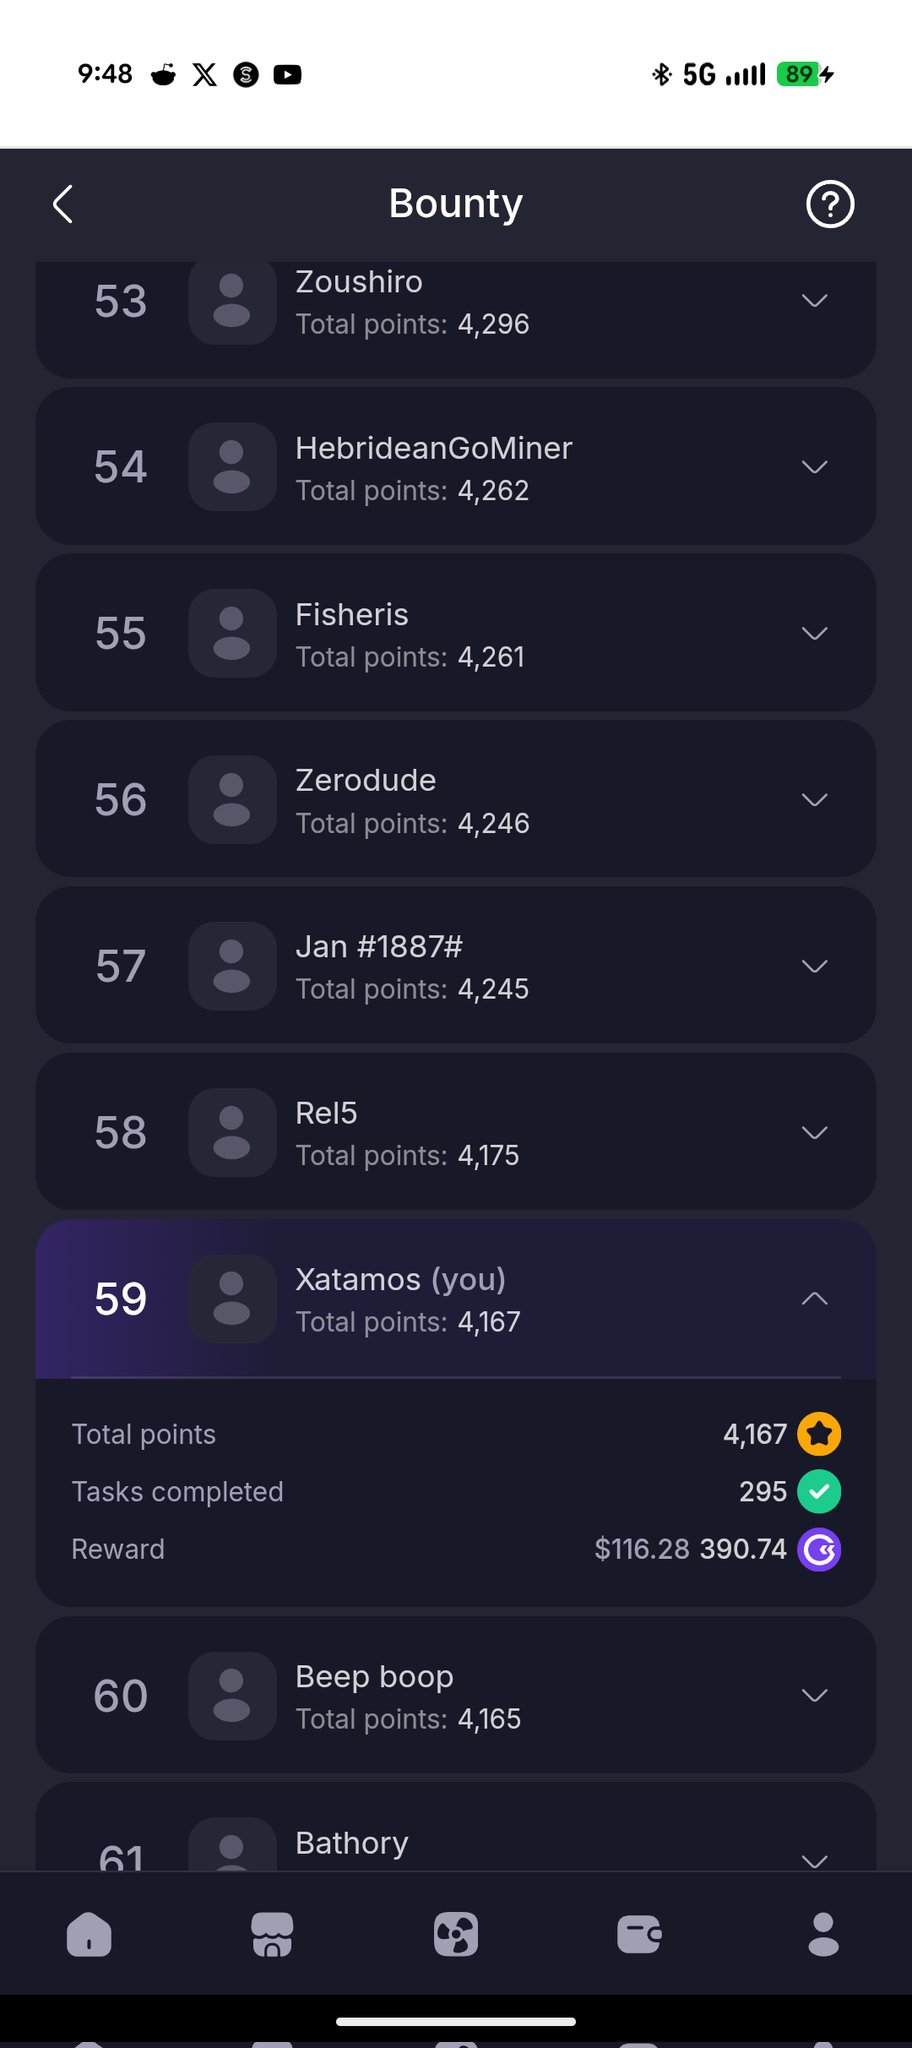Open the store icon in the bottom navigation

[272, 1934]
